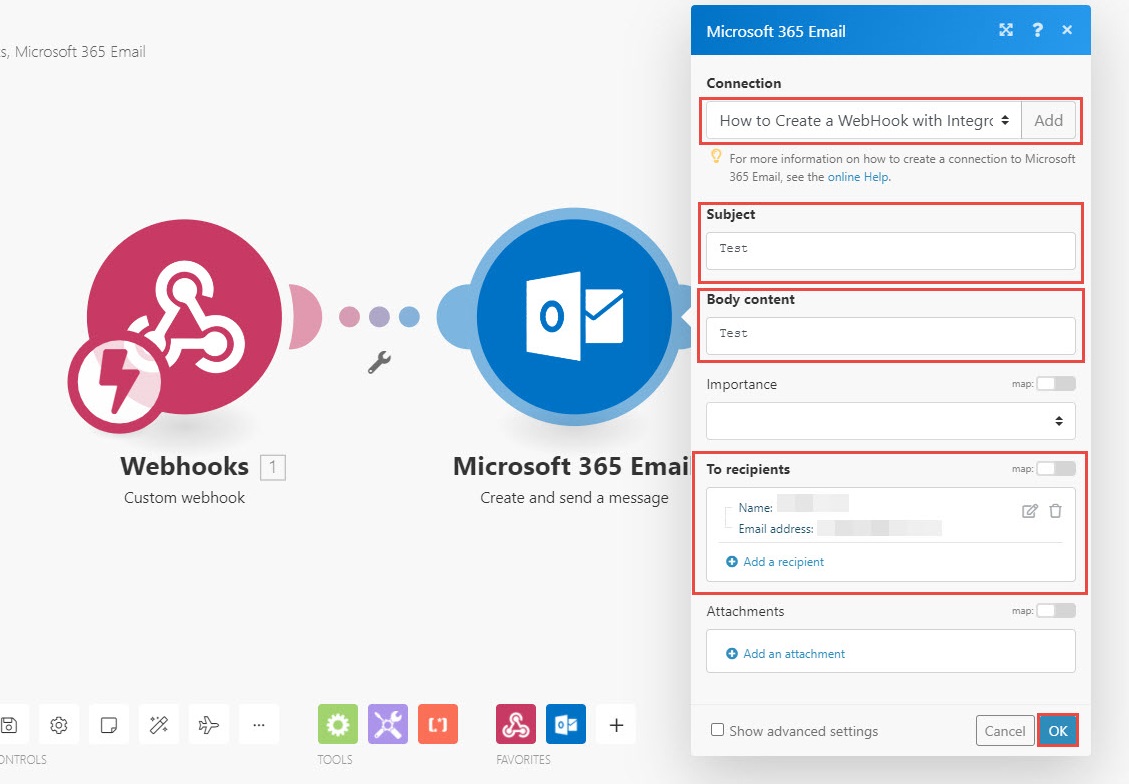This screenshot has height=784, width=1129.
Task: Open help with the question mark icon
Action: (x=1037, y=30)
